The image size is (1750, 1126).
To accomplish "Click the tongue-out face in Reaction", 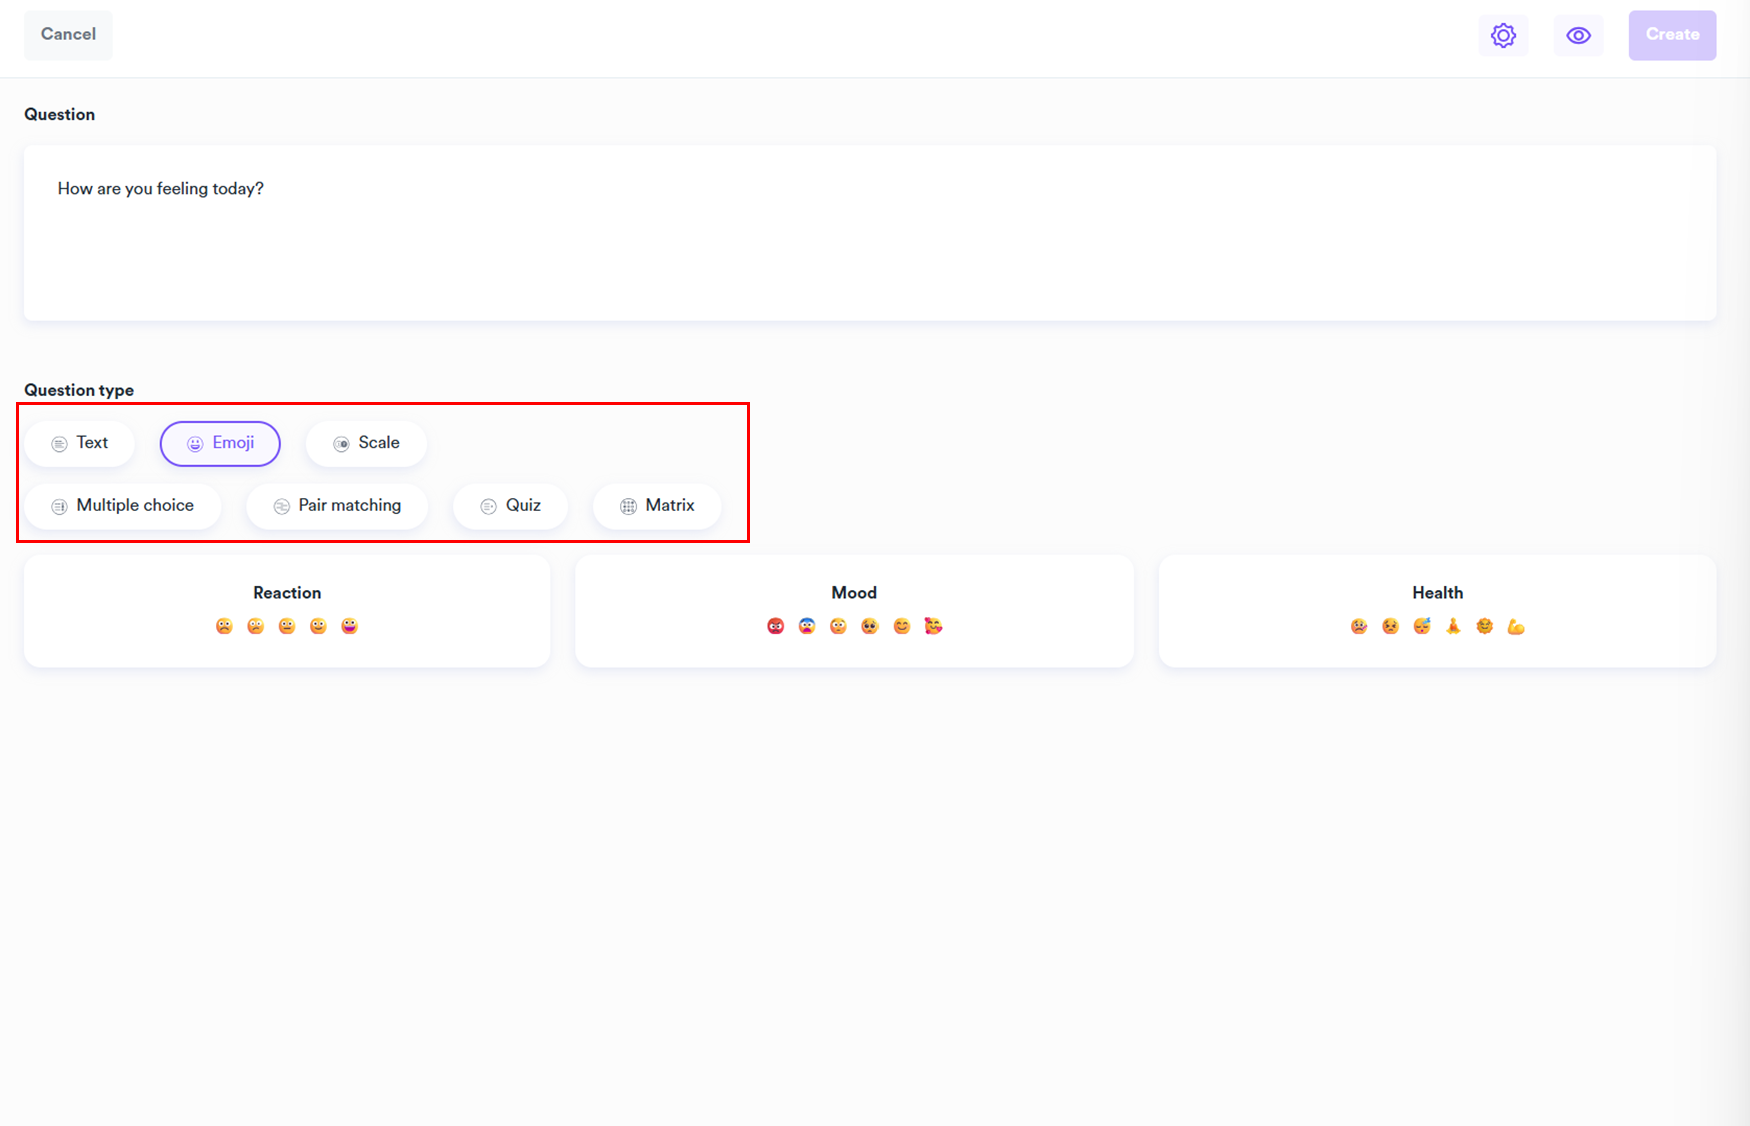I will (349, 626).
